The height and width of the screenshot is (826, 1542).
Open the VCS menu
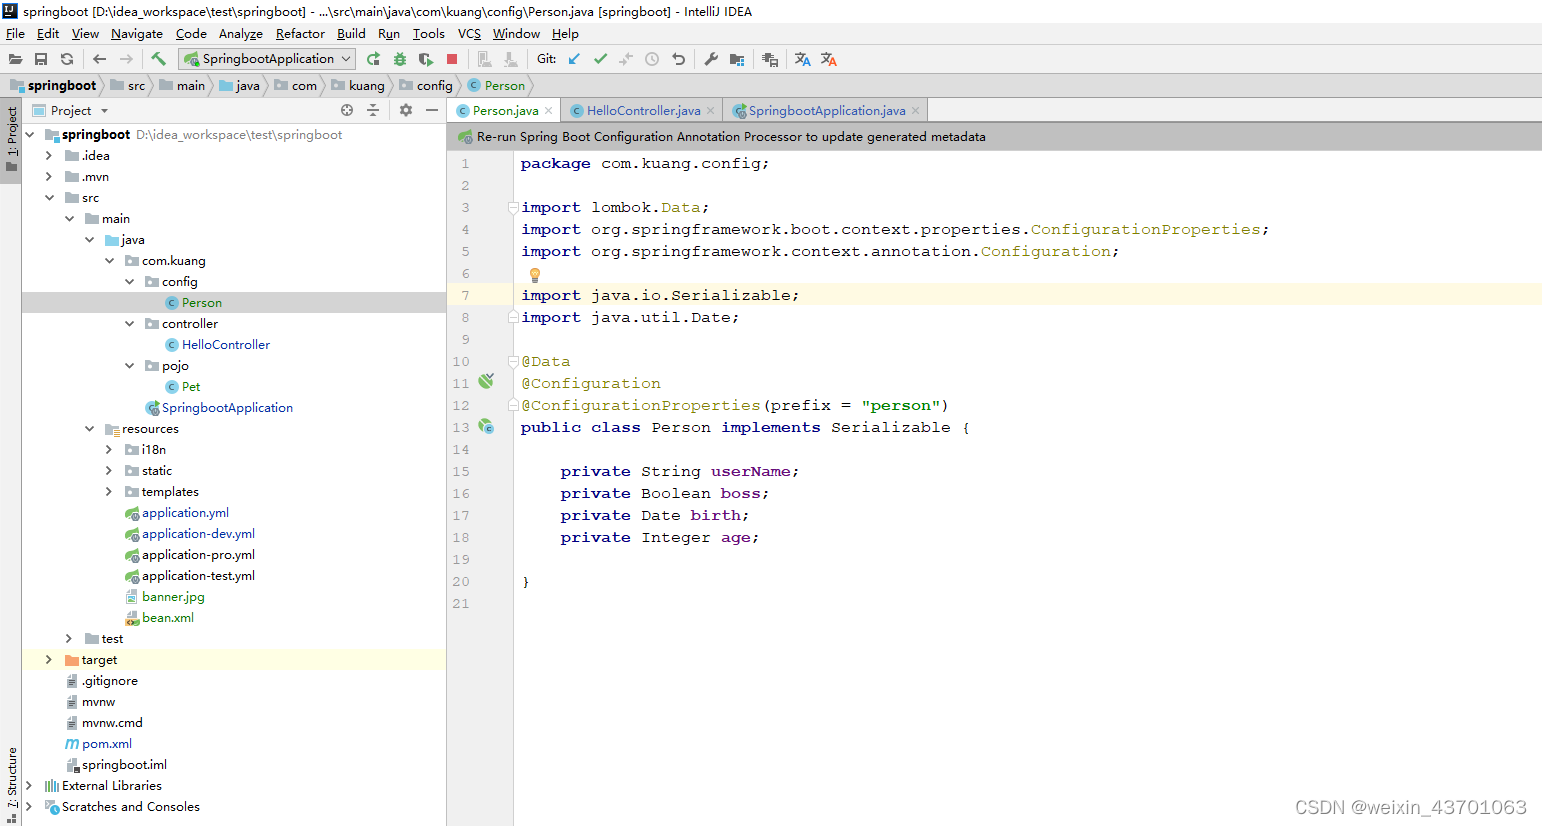point(469,33)
